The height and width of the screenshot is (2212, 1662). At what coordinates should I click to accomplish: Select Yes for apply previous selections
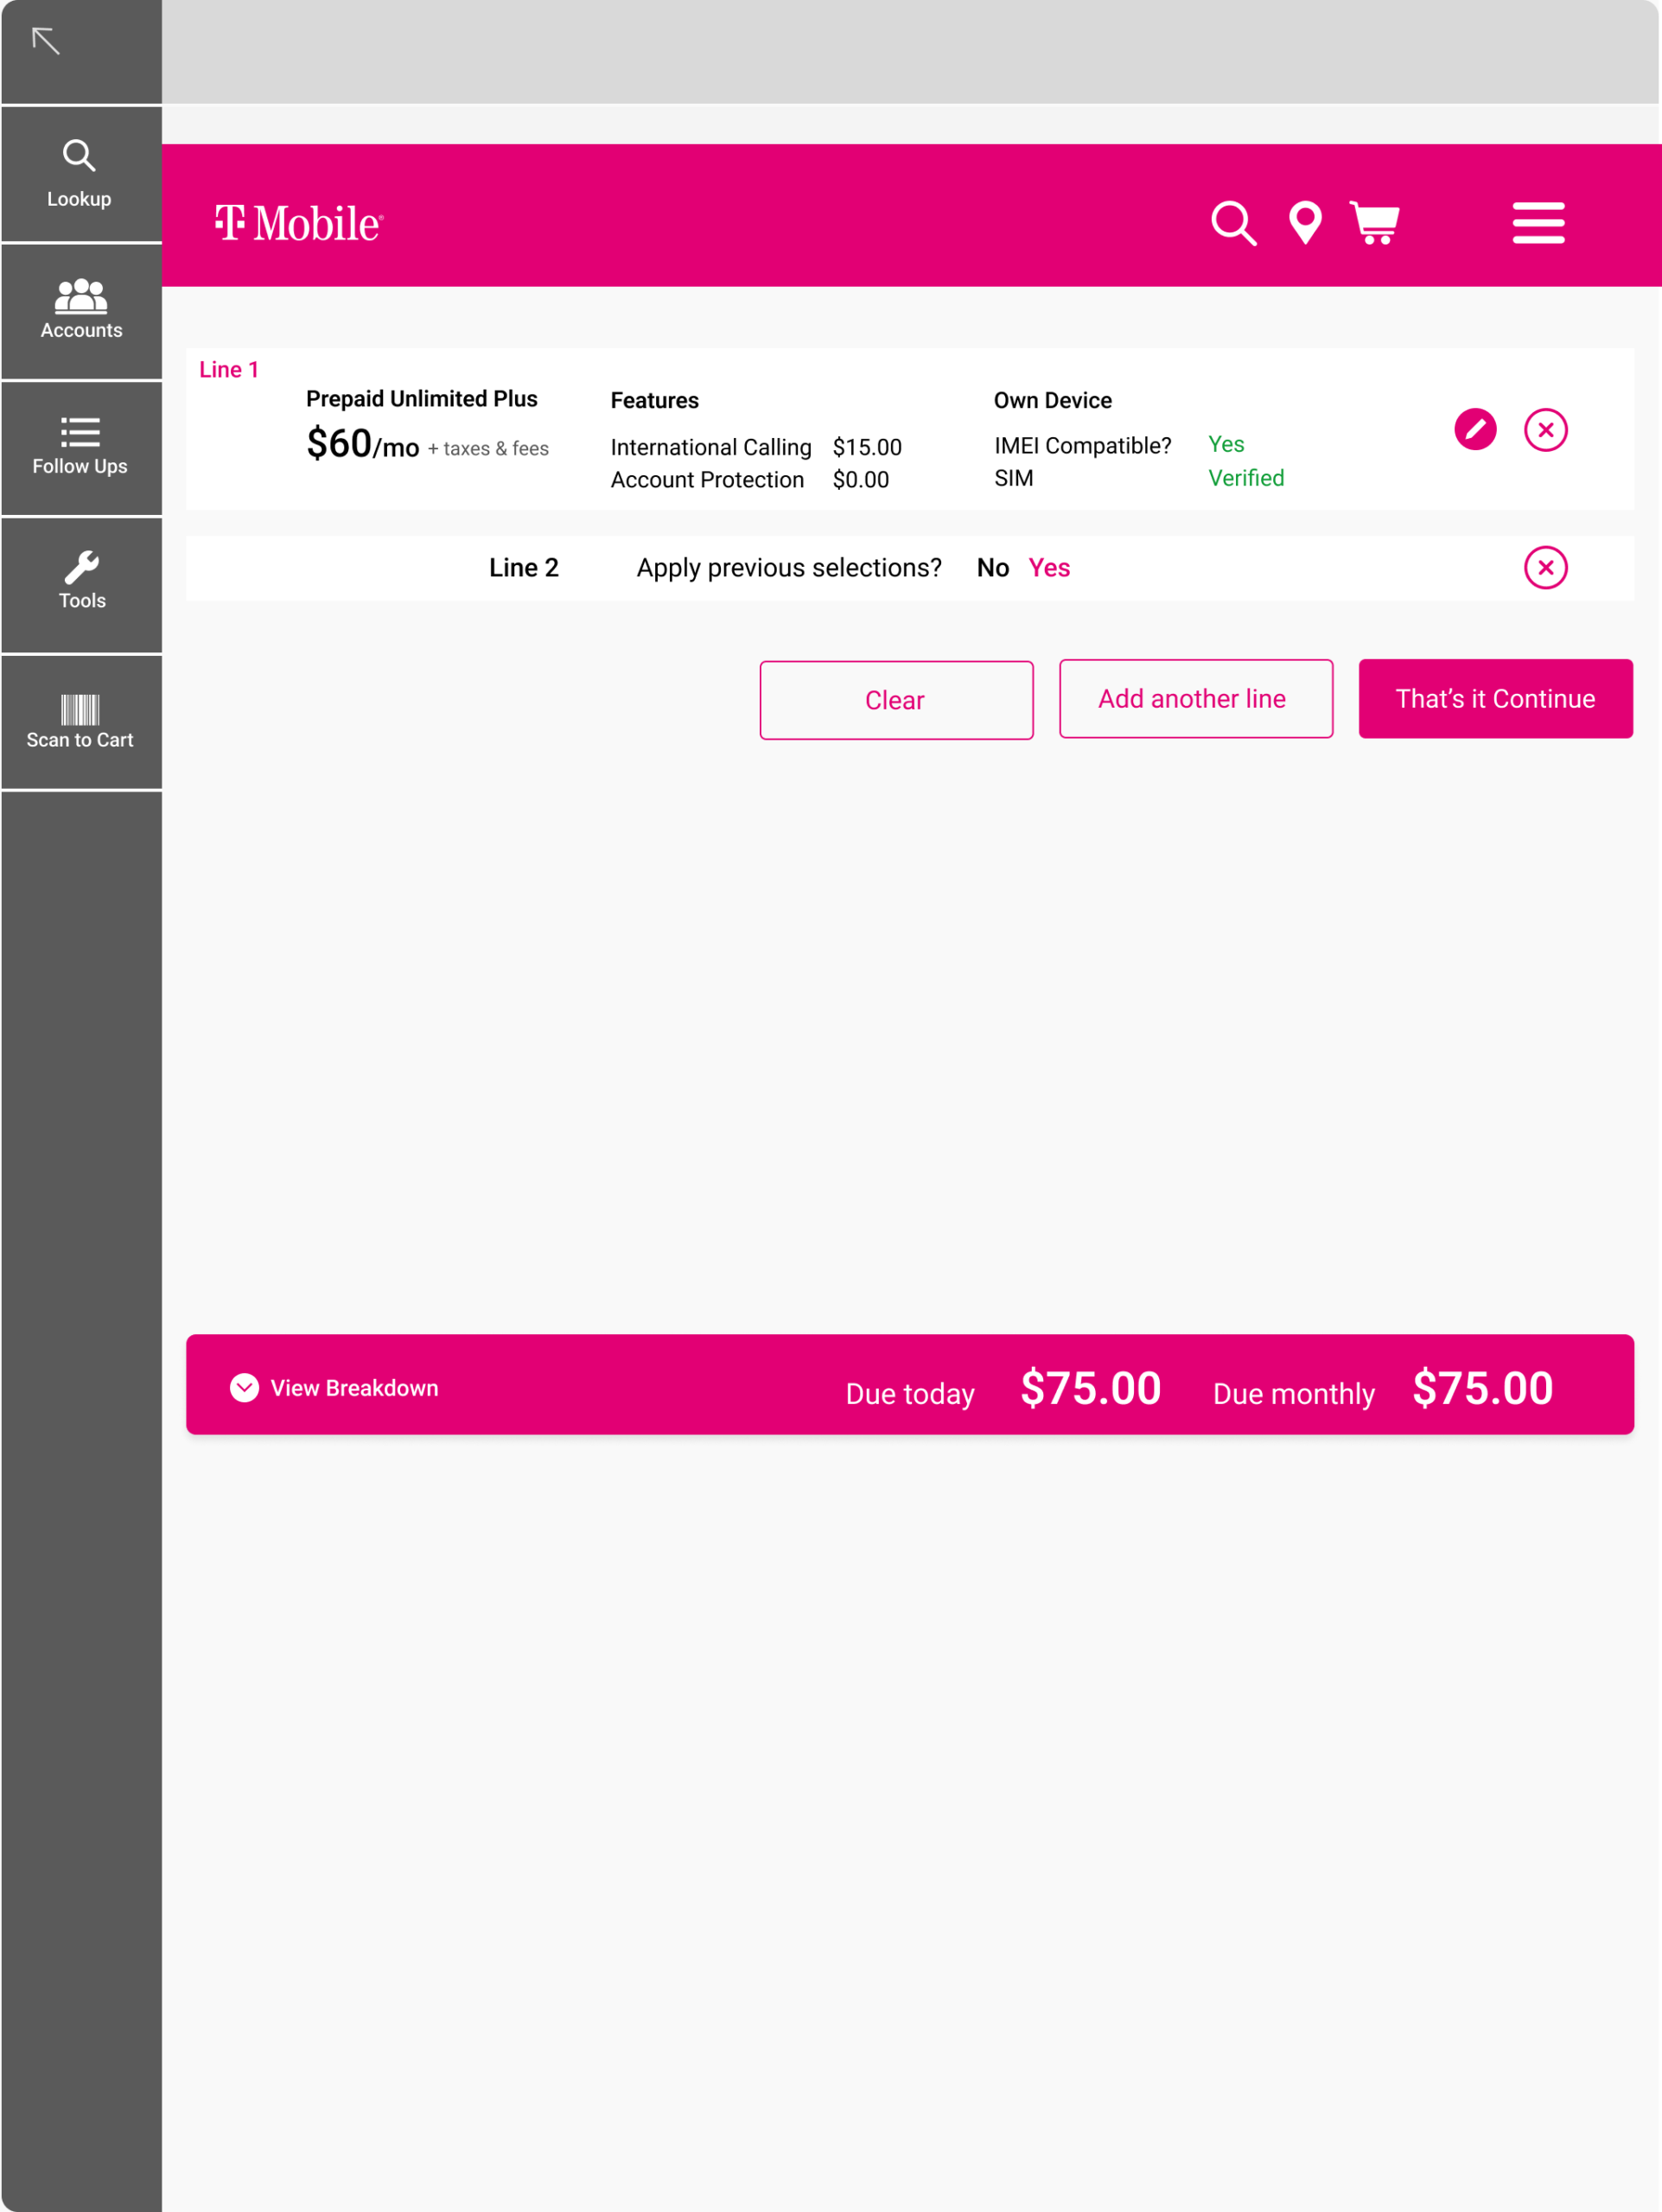point(1049,568)
